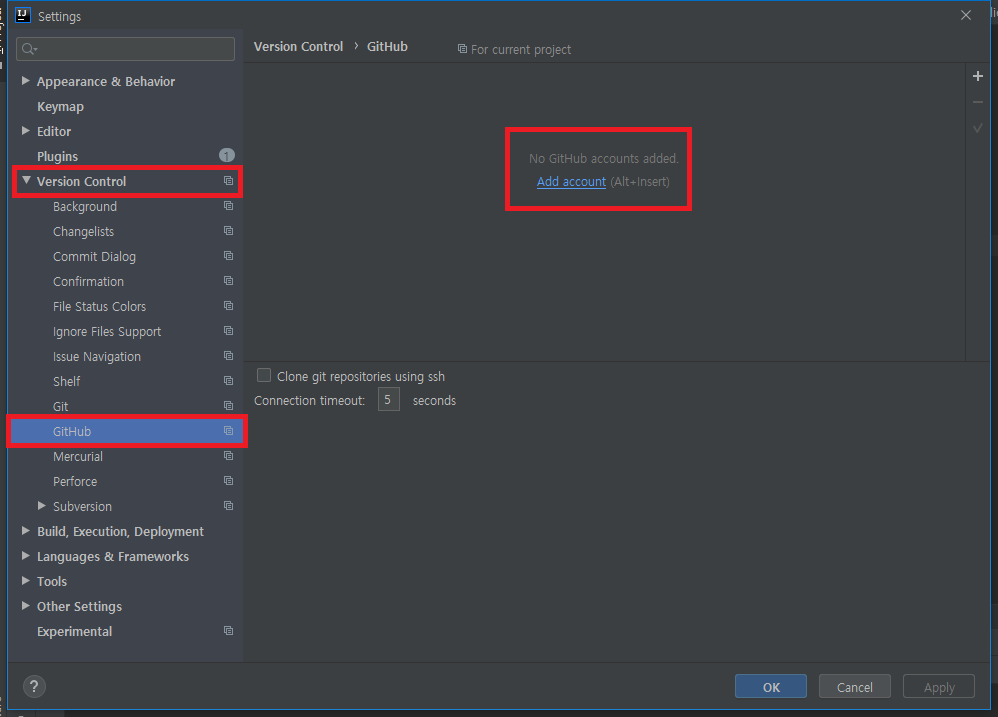Click Version Control in the breadcrumb
998x717 pixels.
[298, 46]
